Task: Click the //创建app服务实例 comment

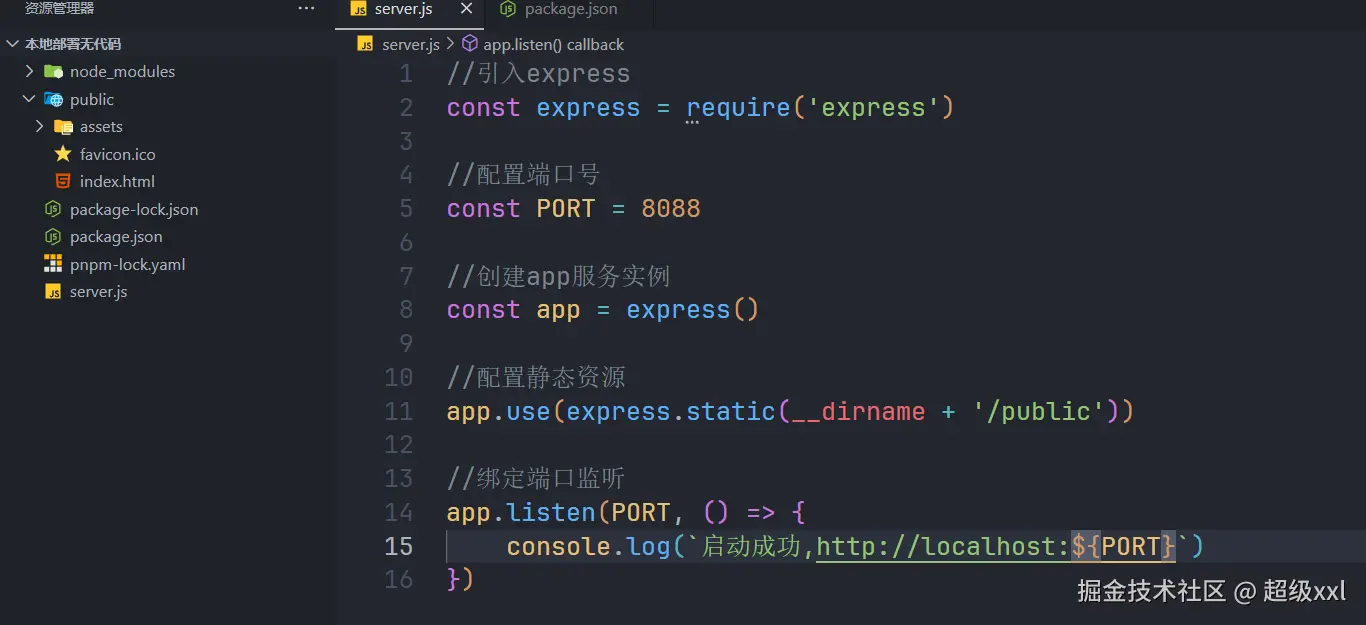Action: tap(558, 276)
